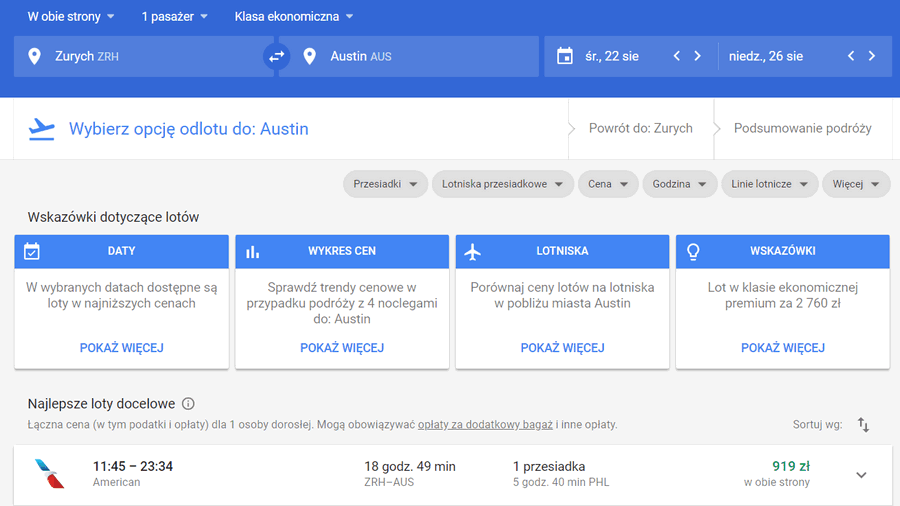Open the Przesiadki filter

coord(385,184)
